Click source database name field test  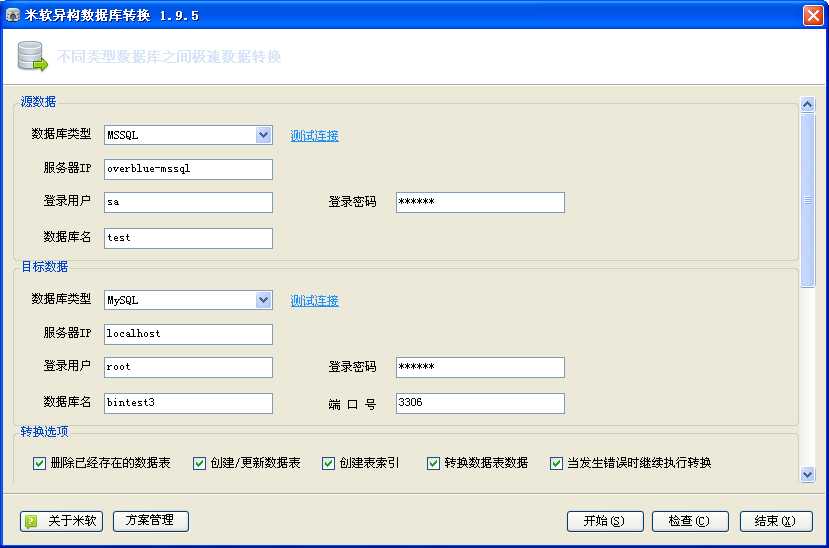188,238
